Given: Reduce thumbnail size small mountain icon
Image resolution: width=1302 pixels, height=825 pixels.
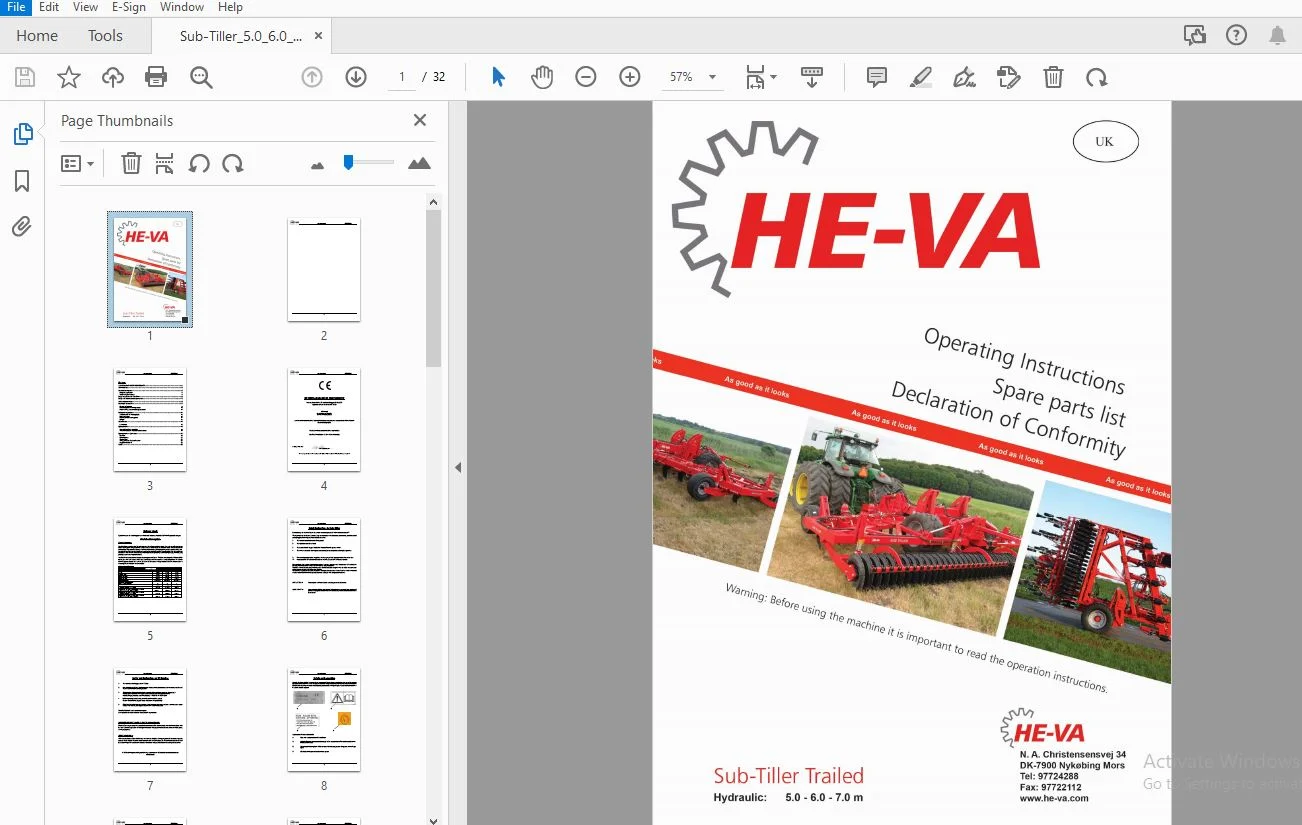Looking at the screenshot, I should pyautogui.click(x=318, y=165).
